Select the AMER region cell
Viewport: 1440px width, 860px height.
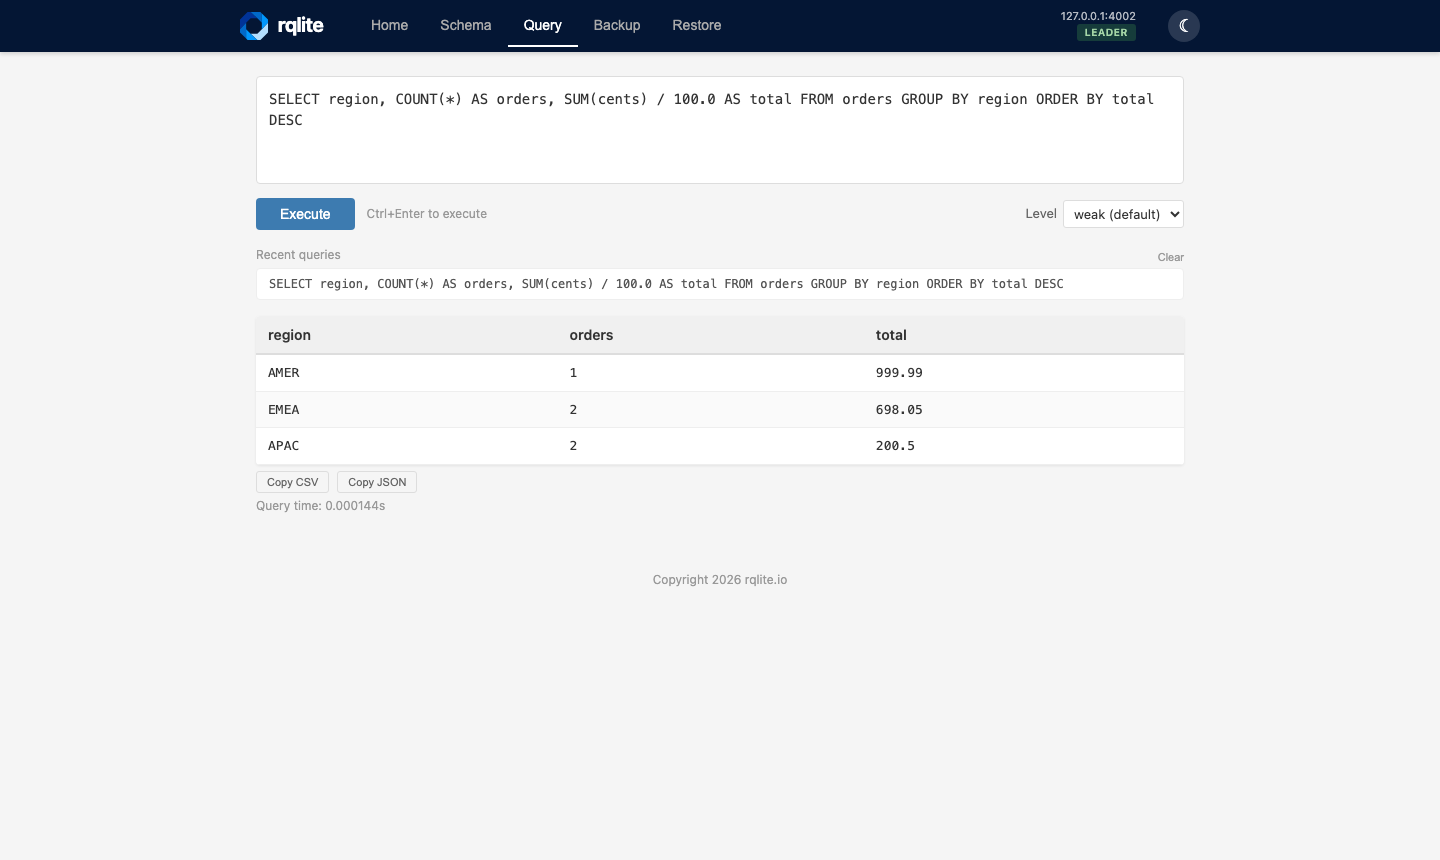pos(284,372)
